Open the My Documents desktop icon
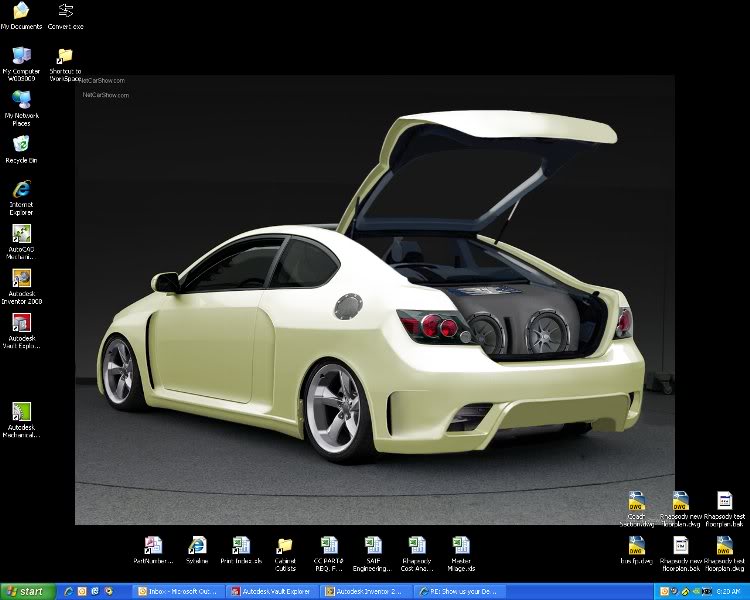This screenshot has height=600, width=750. click(21, 16)
